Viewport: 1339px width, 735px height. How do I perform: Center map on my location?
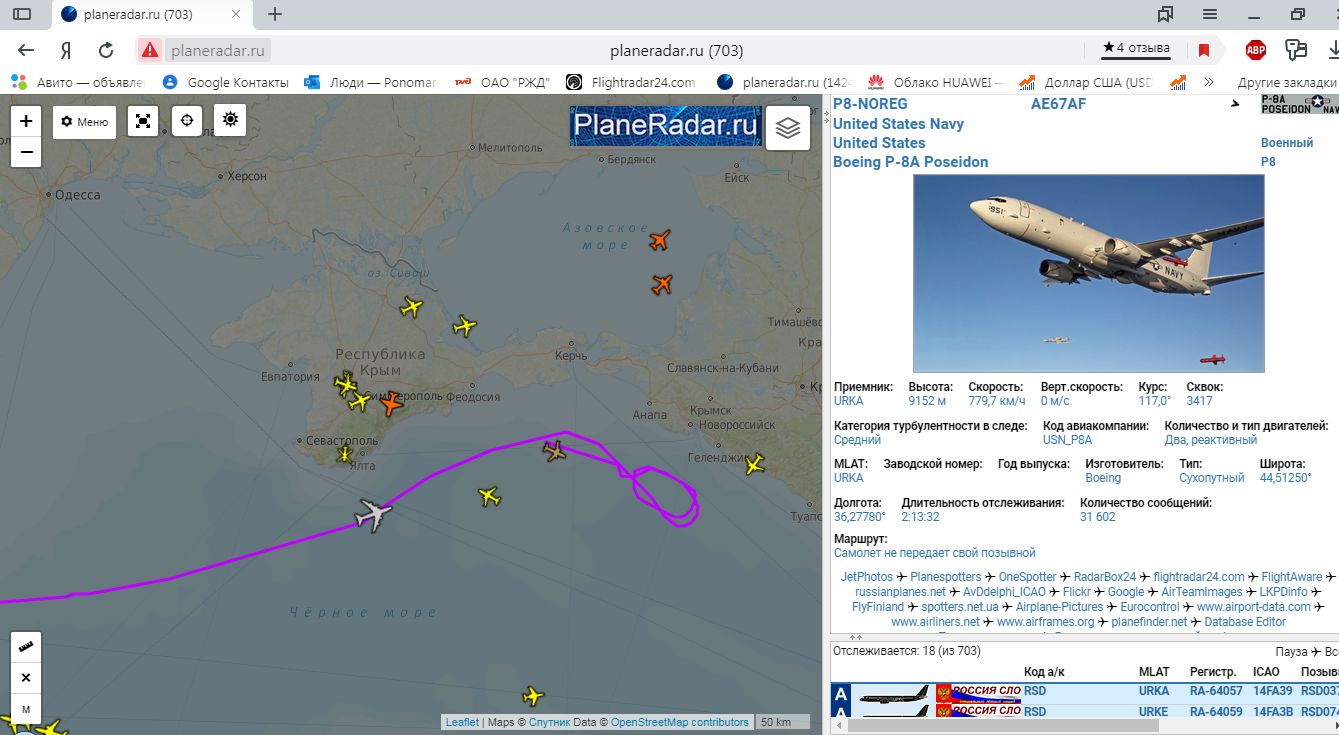pos(187,121)
